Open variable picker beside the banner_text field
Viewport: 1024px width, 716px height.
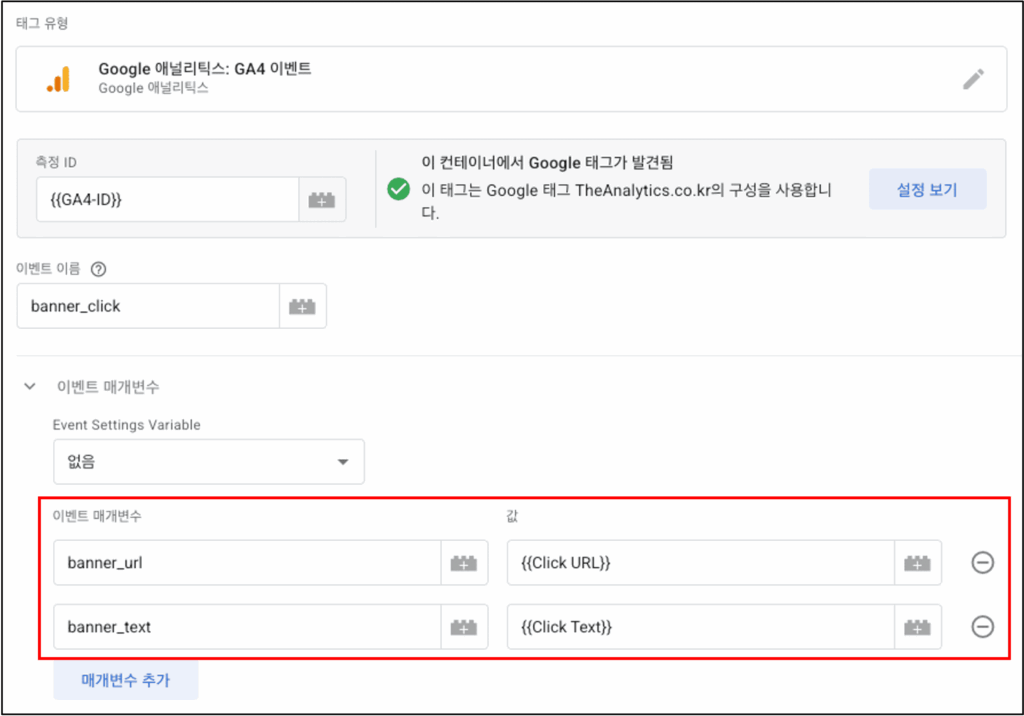click(x=464, y=627)
